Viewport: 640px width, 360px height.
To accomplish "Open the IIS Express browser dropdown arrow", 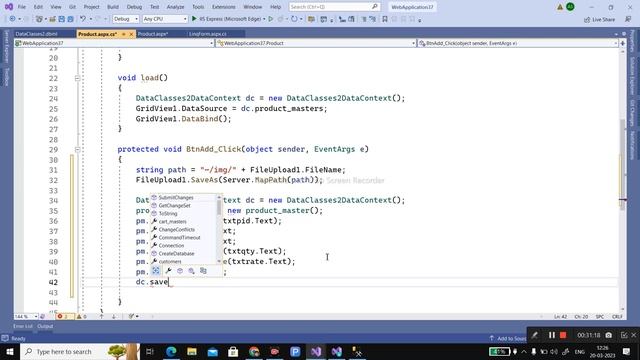I will point(264,19).
